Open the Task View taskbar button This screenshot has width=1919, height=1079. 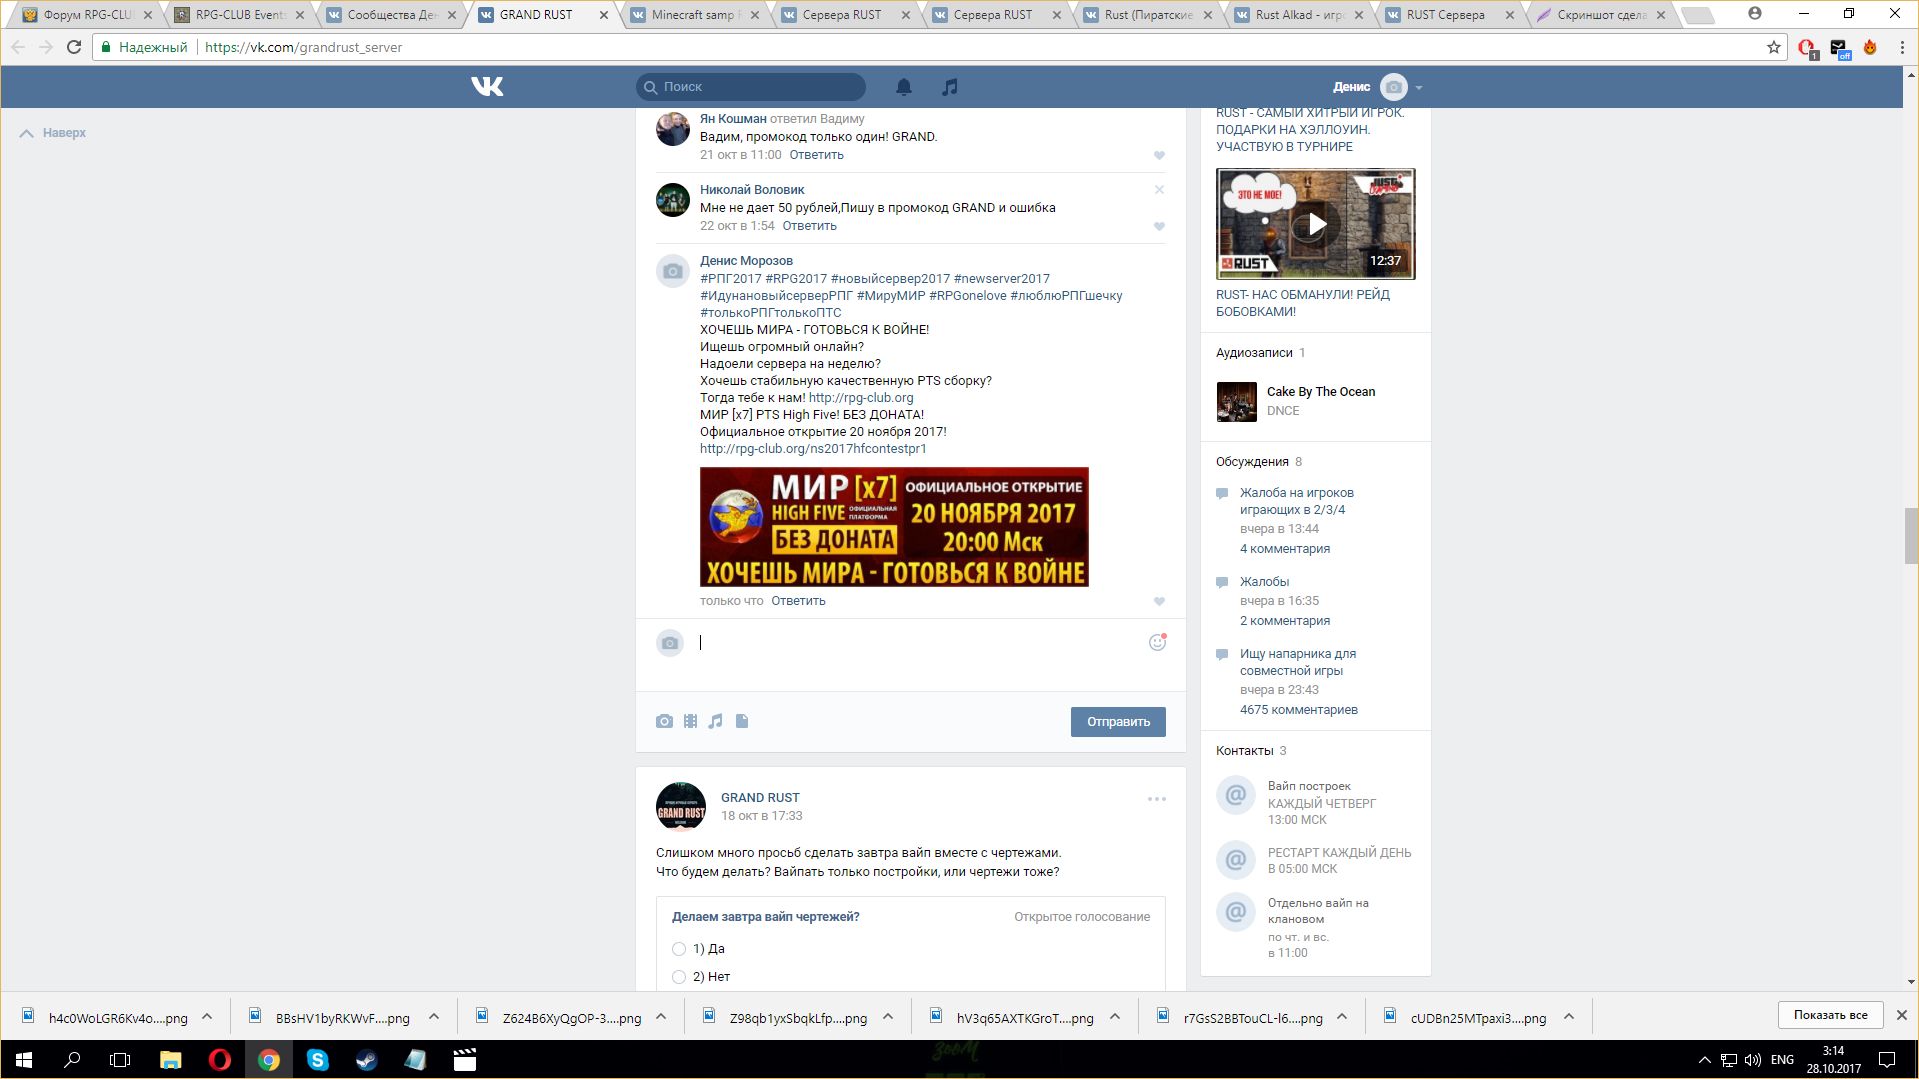point(120,1060)
